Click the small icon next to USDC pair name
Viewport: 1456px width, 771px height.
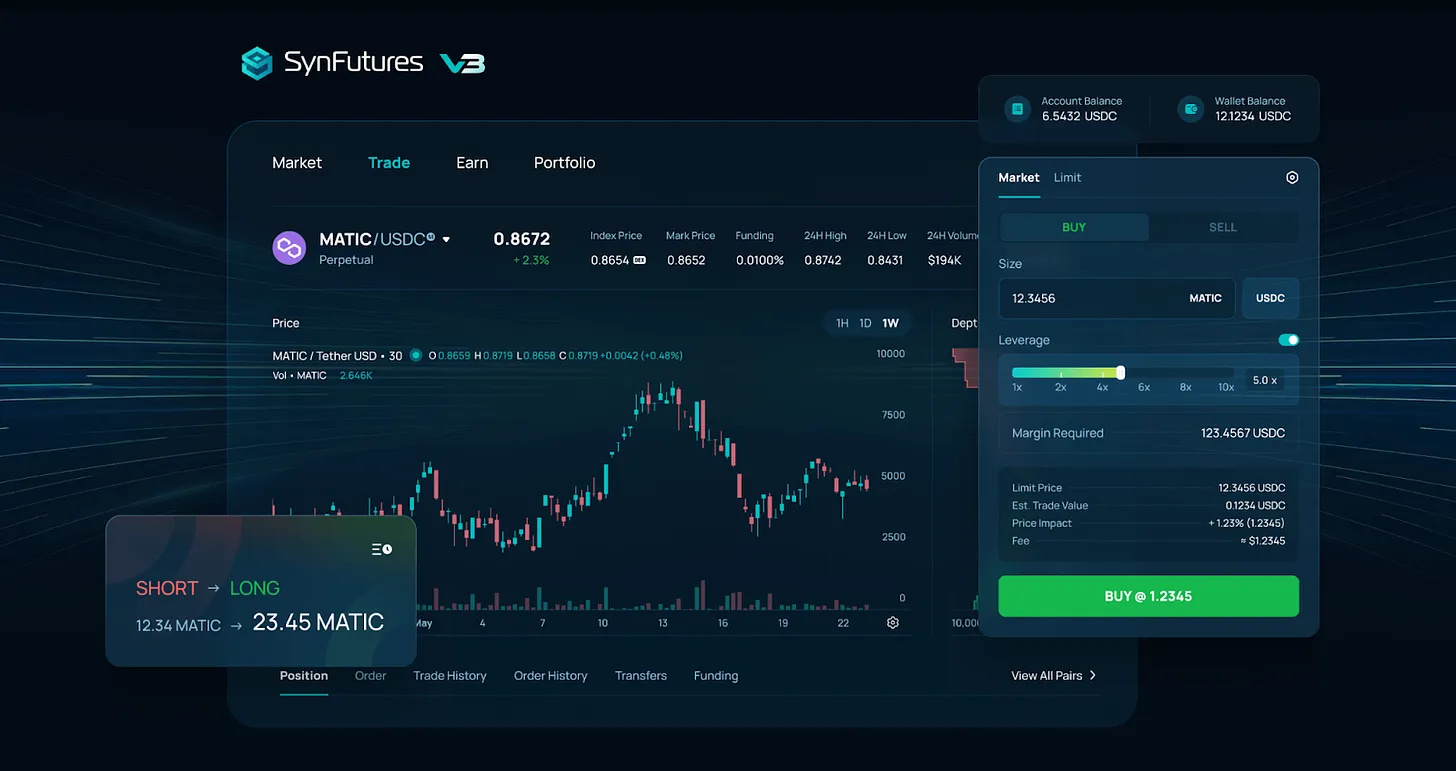coord(431,237)
